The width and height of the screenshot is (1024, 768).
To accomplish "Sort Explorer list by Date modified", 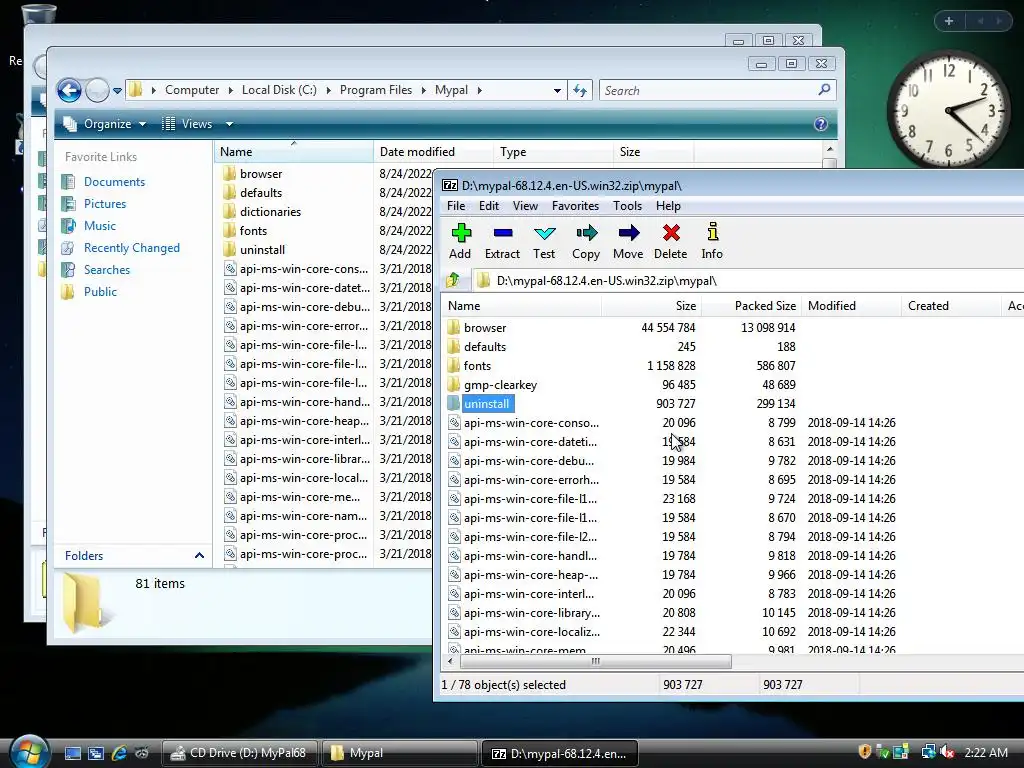I will point(433,152).
